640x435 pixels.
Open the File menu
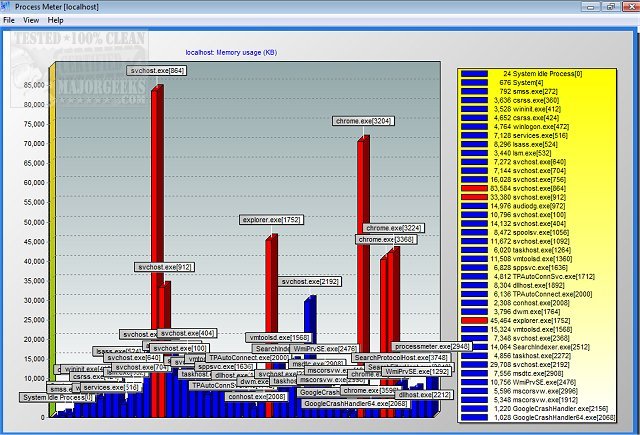(x=9, y=20)
